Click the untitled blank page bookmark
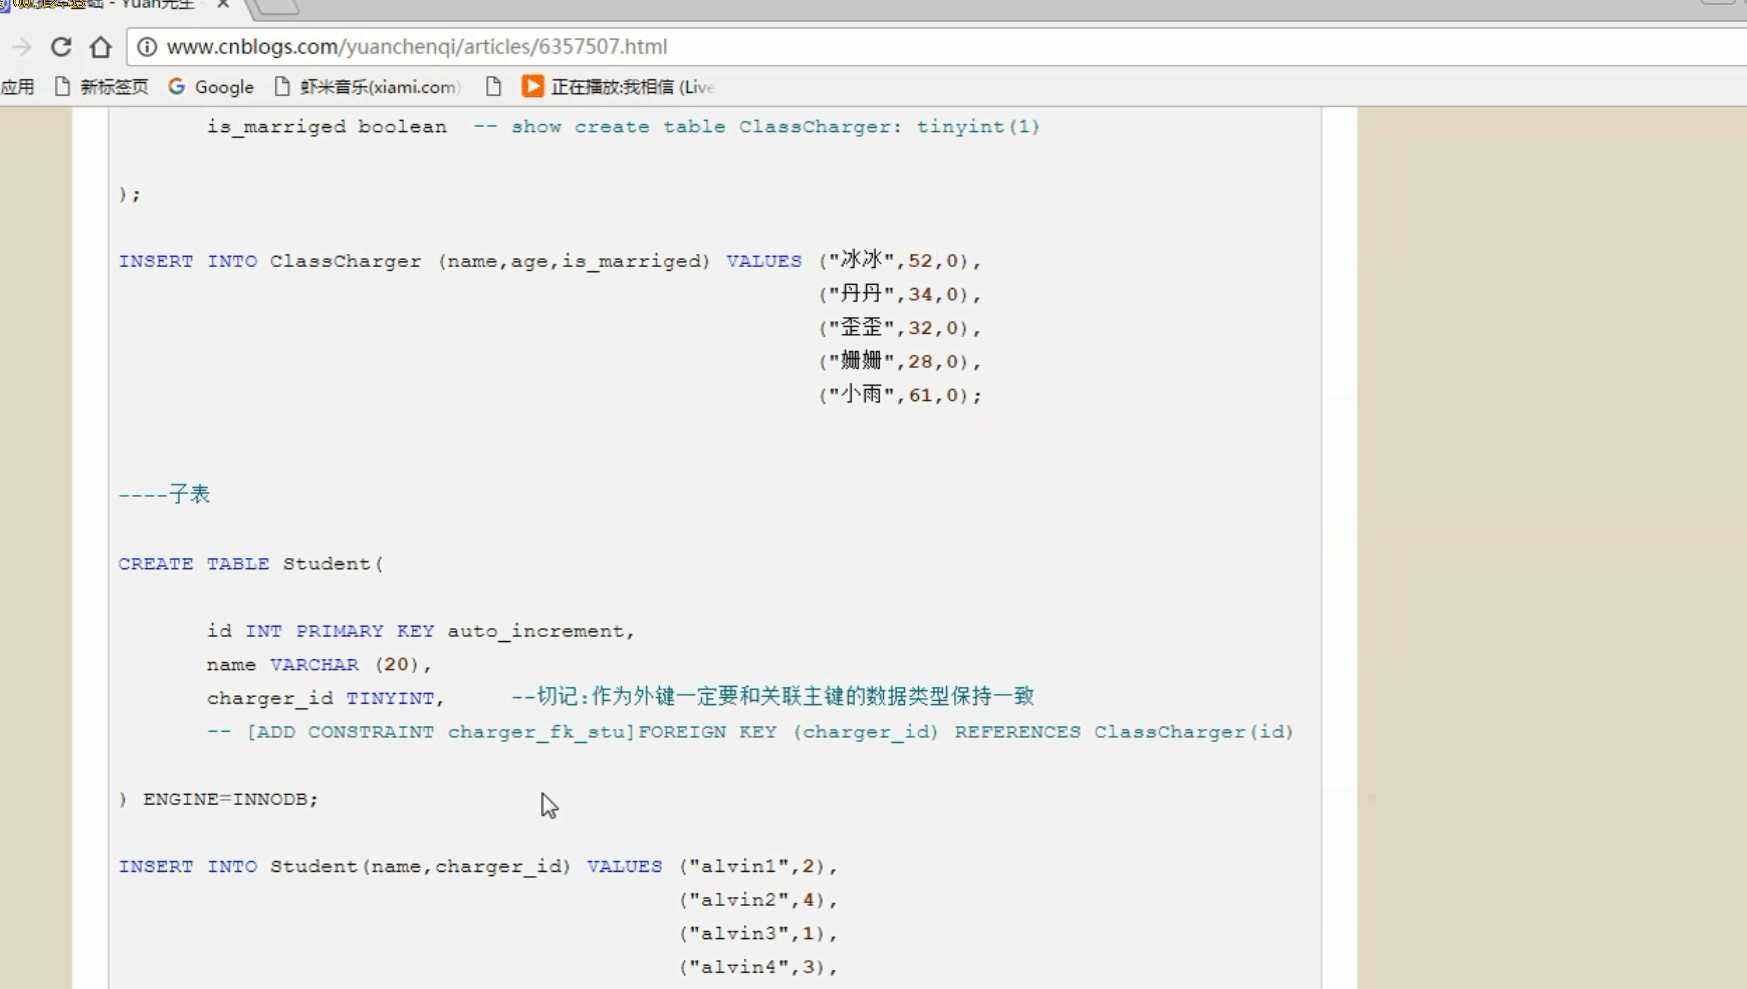The height and width of the screenshot is (989, 1747). (493, 87)
